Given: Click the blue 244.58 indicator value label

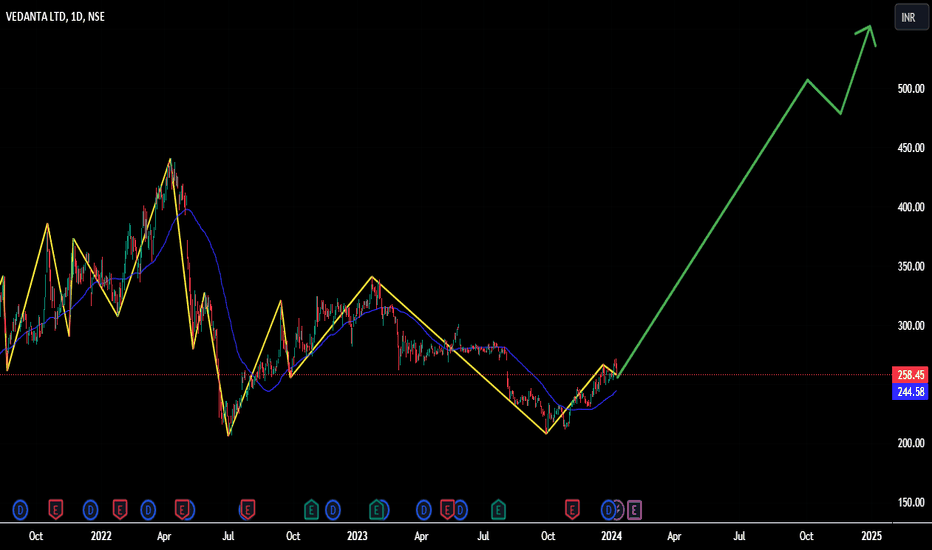Looking at the screenshot, I should coord(910,391).
